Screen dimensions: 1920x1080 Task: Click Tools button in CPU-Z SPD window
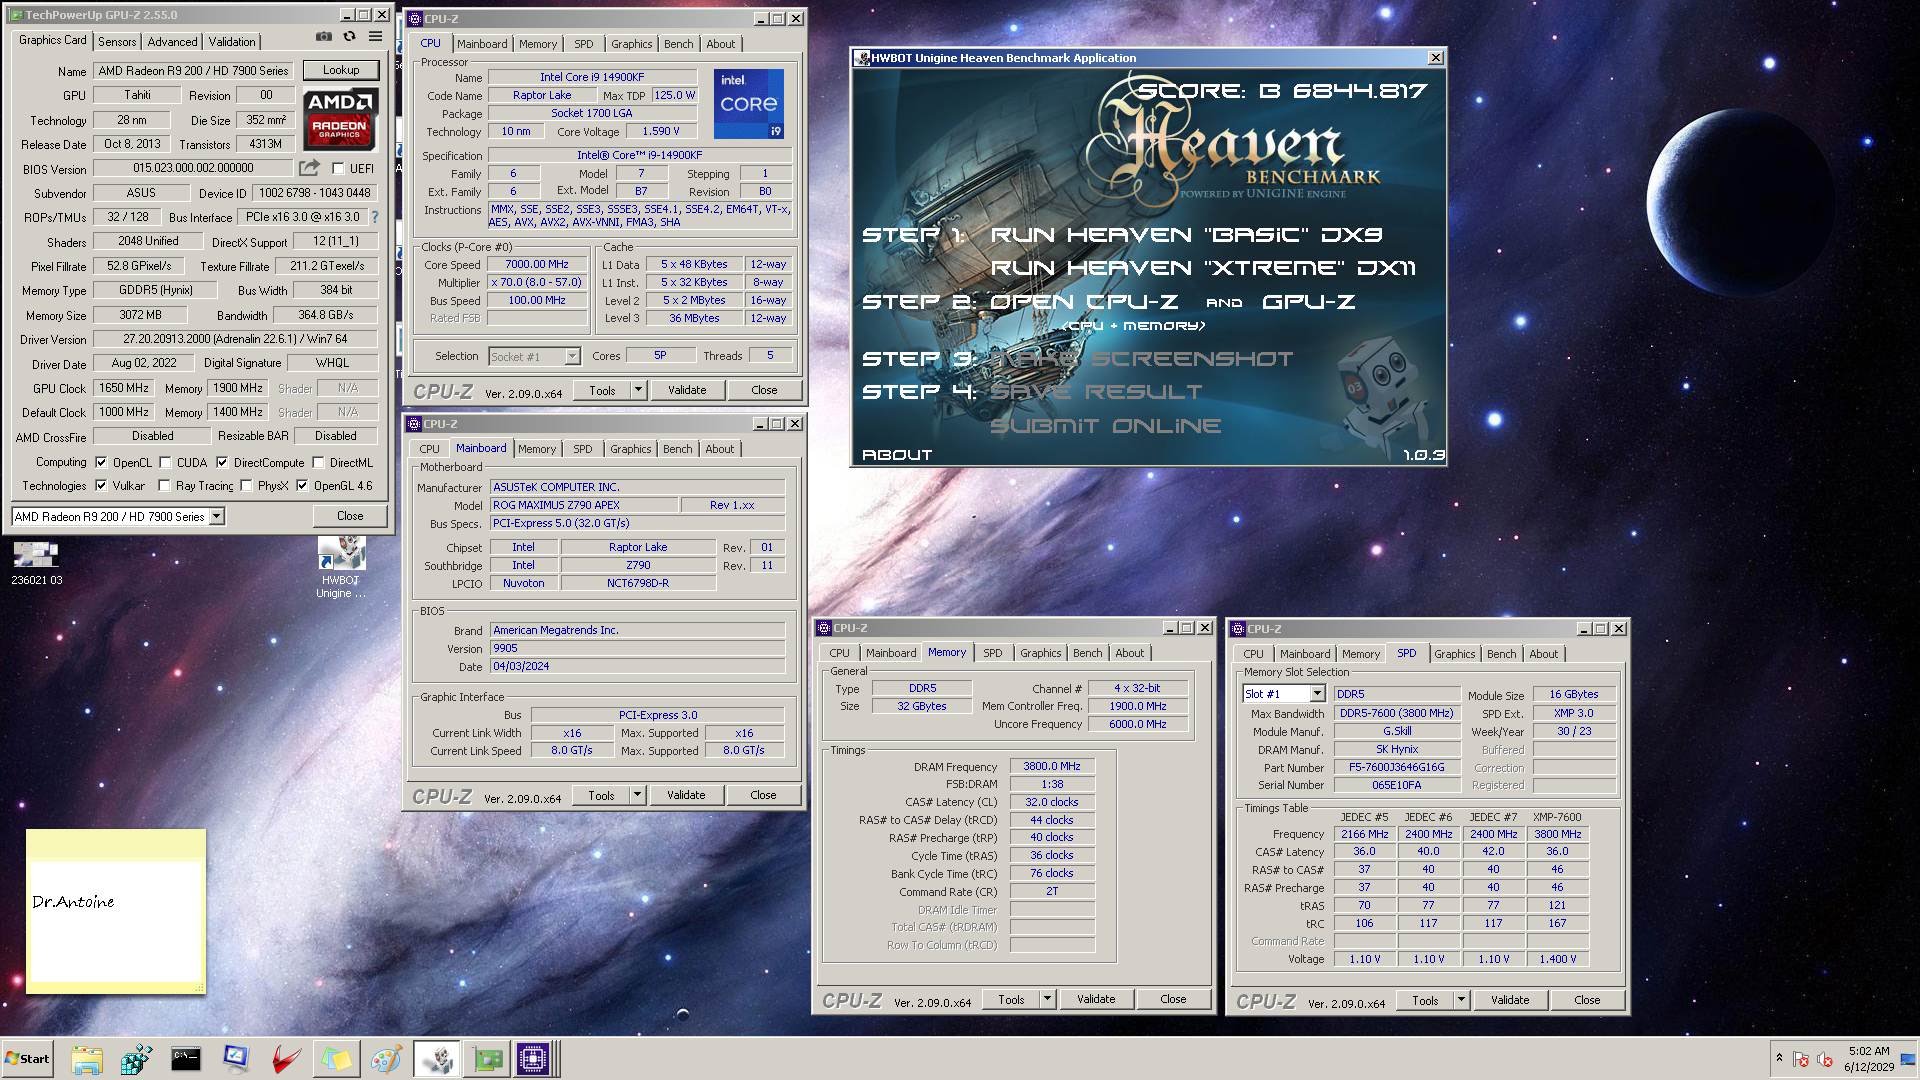click(x=1425, y=1000)
